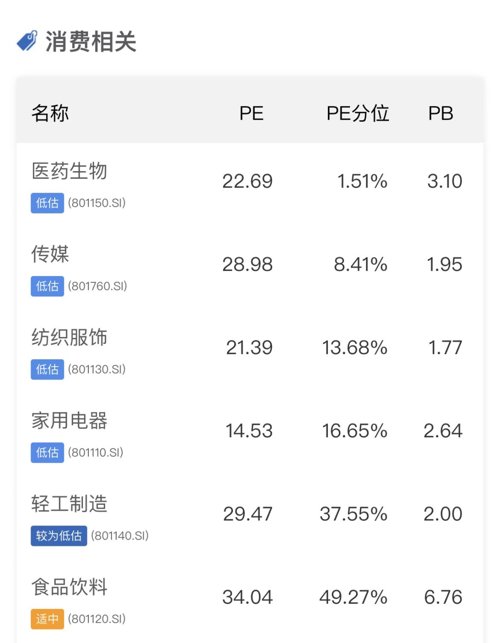Click the 低估 tag under 纺织服饰

click(x=47, y=369)
